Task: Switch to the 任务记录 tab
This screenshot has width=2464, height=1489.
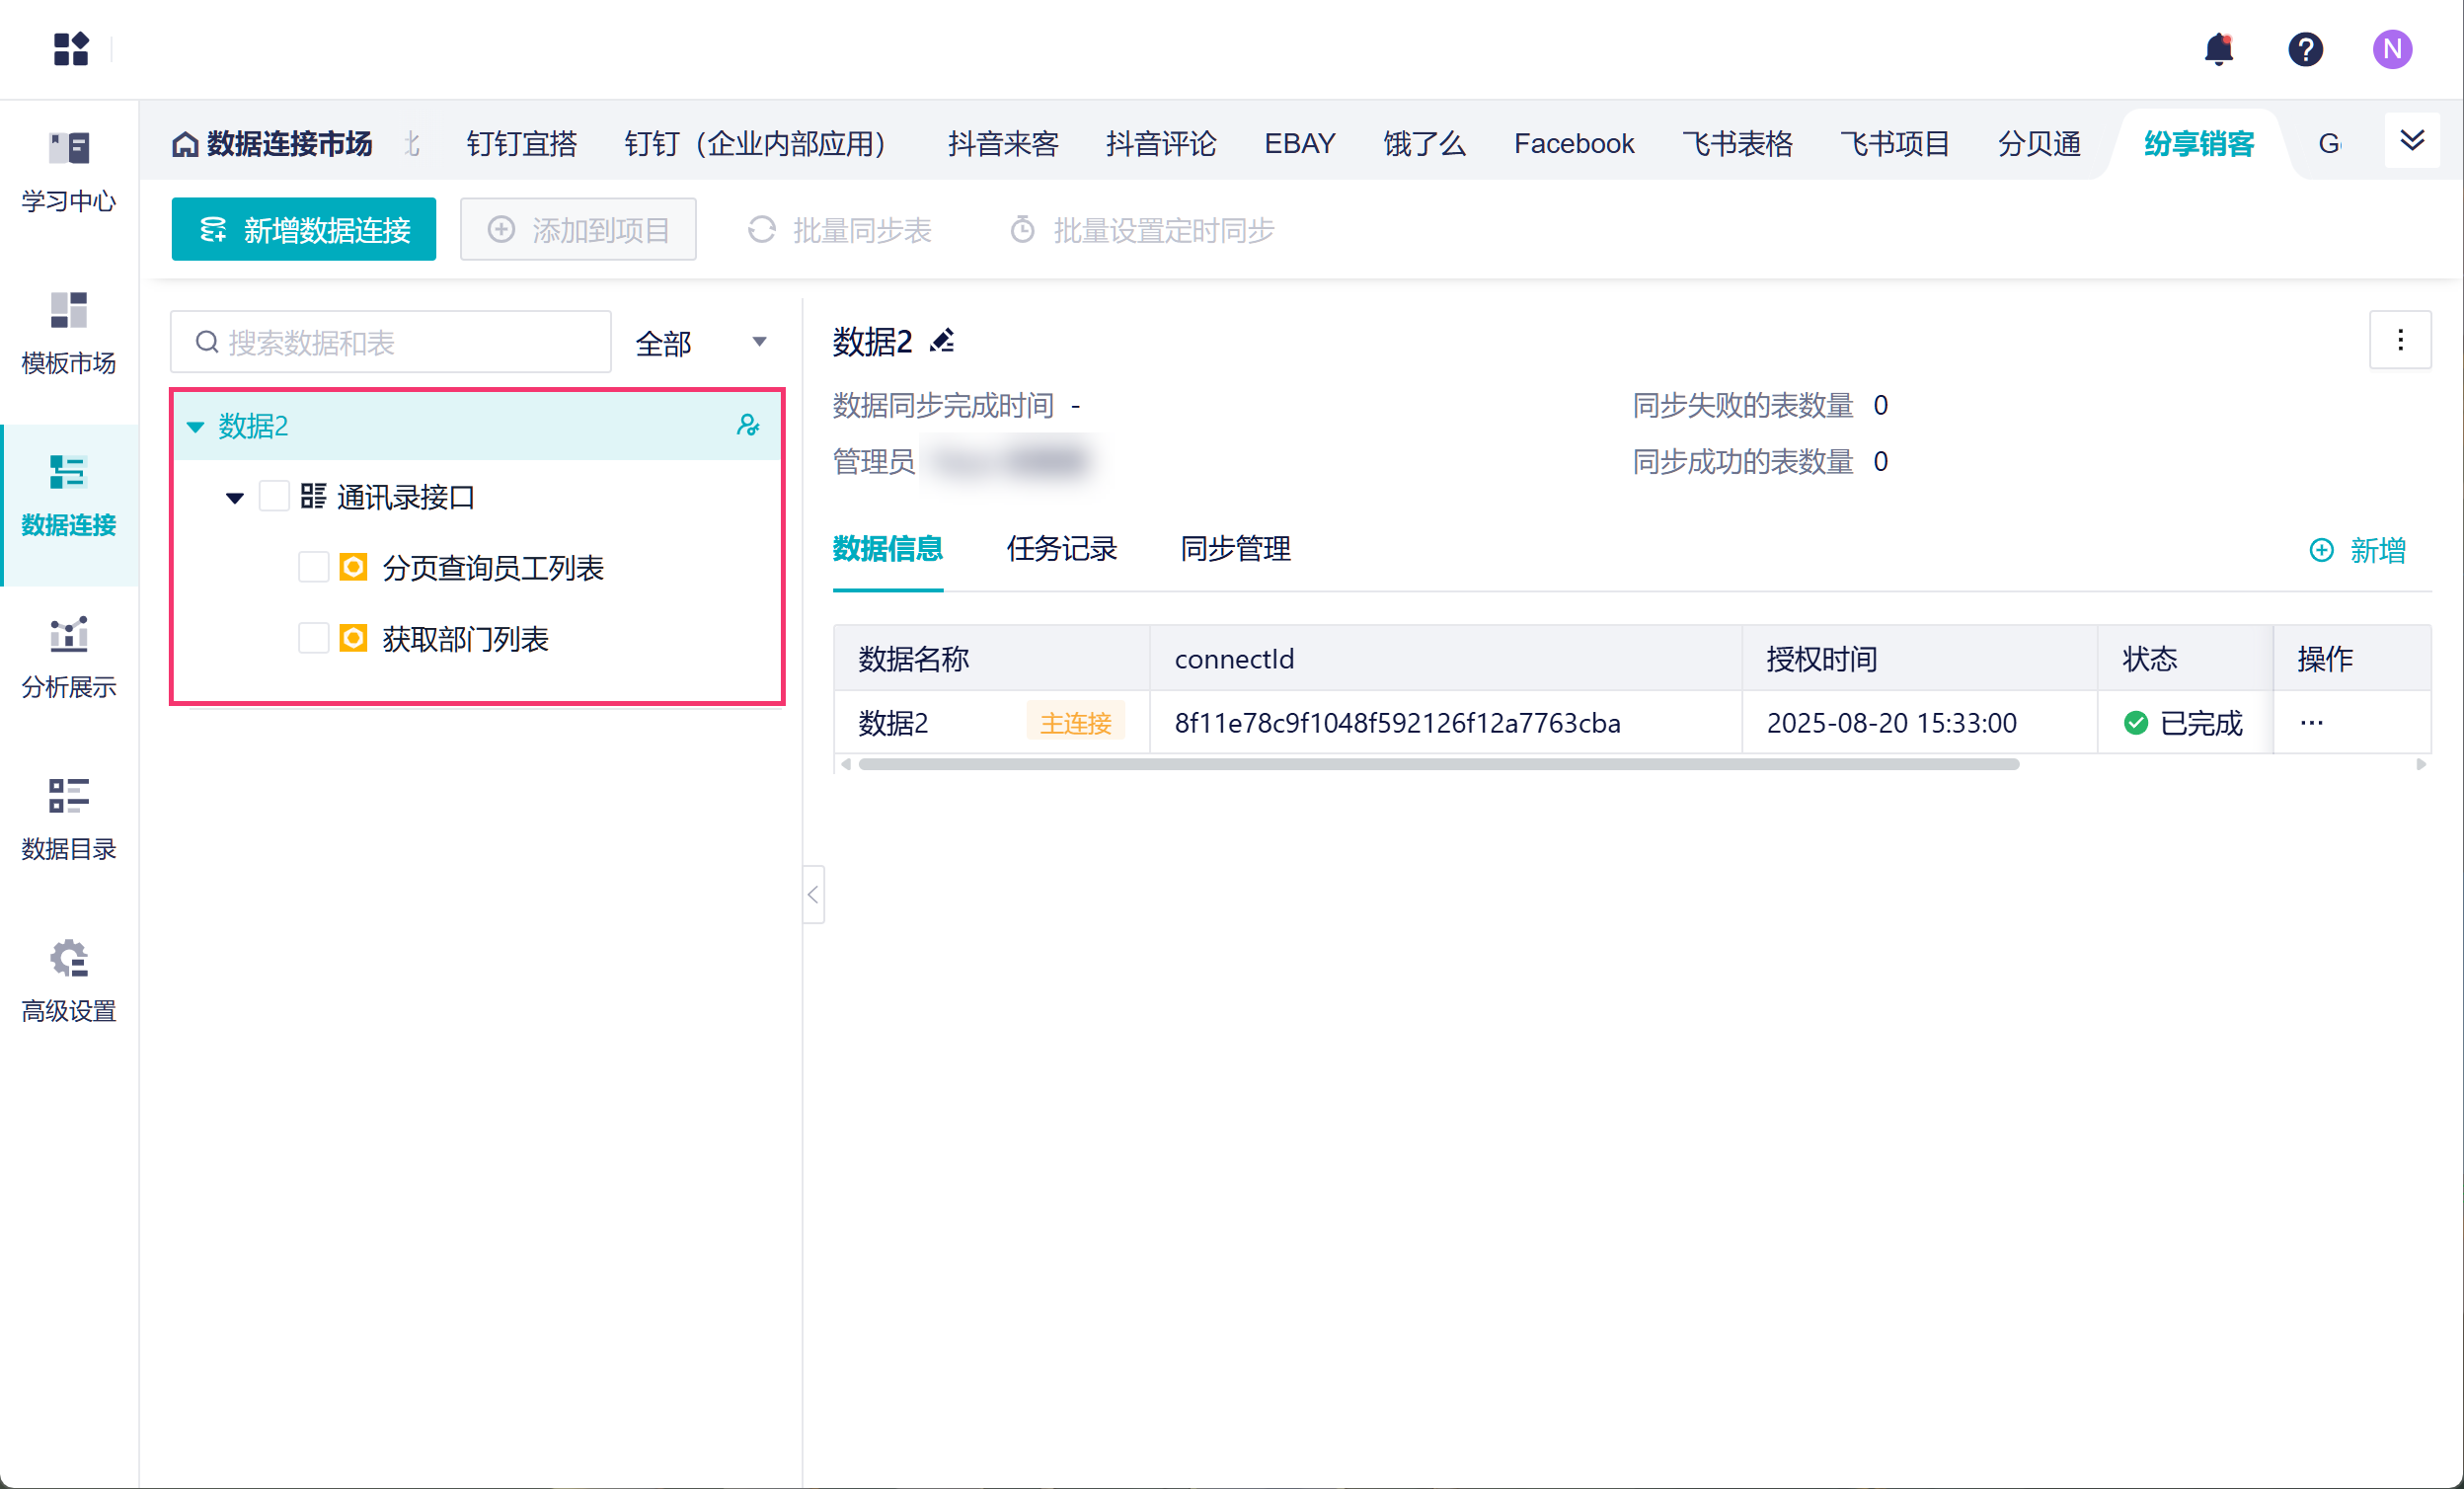Action: coord(1061,549)
